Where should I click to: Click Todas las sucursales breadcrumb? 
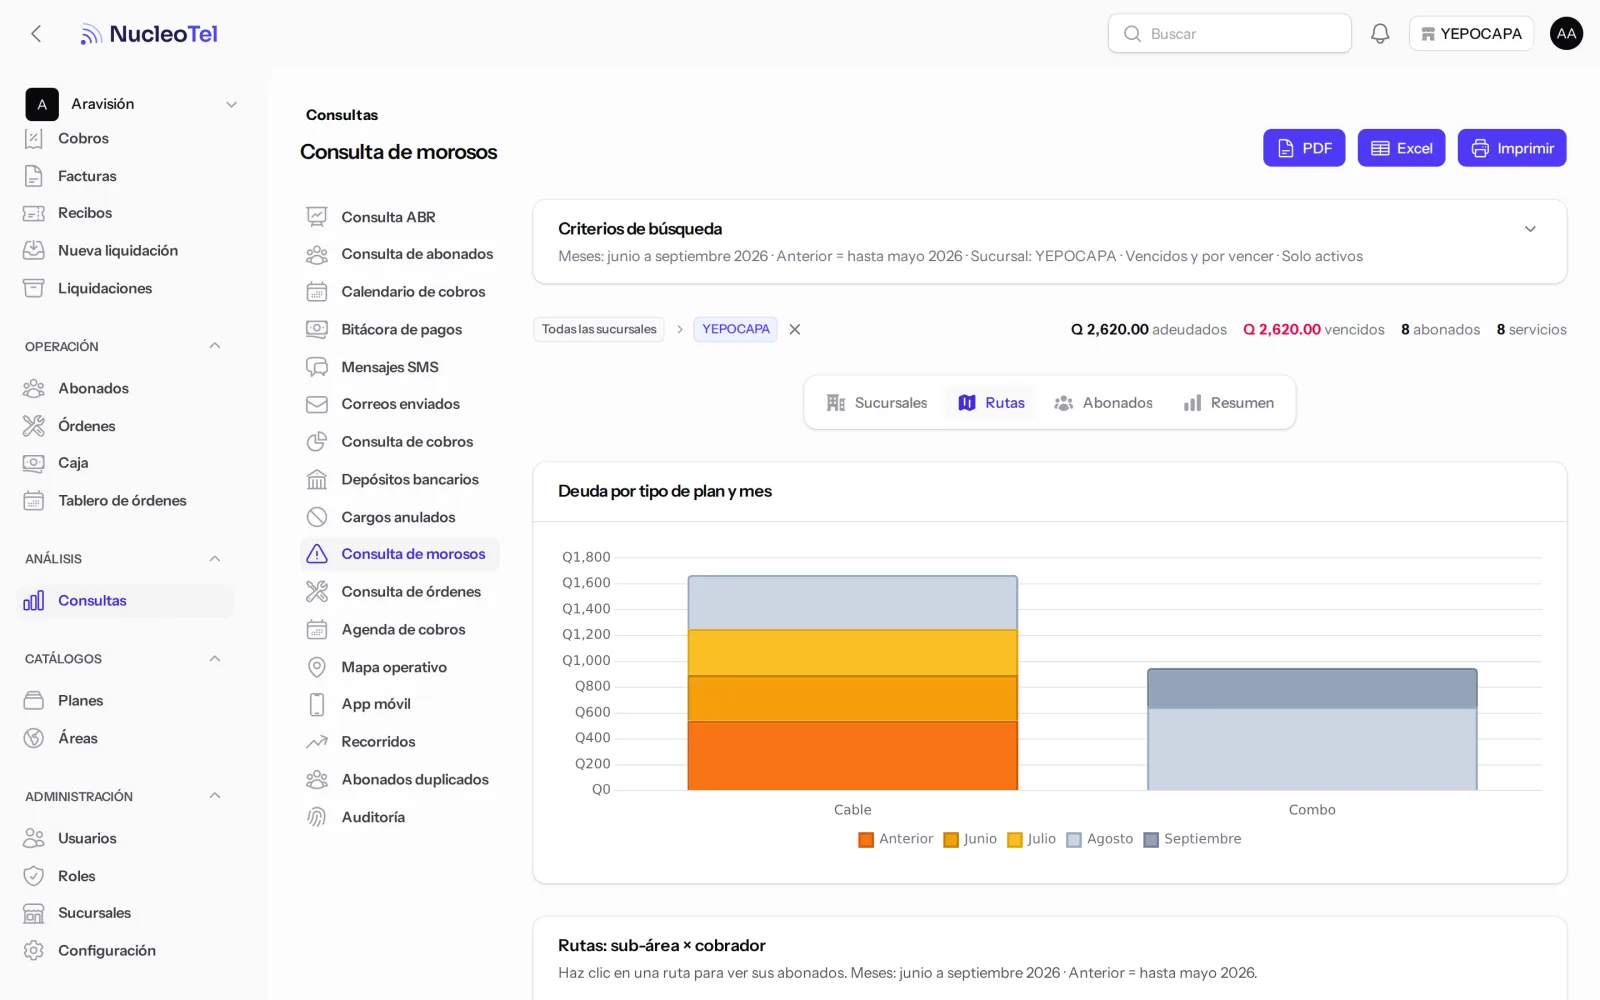point(599,330)
